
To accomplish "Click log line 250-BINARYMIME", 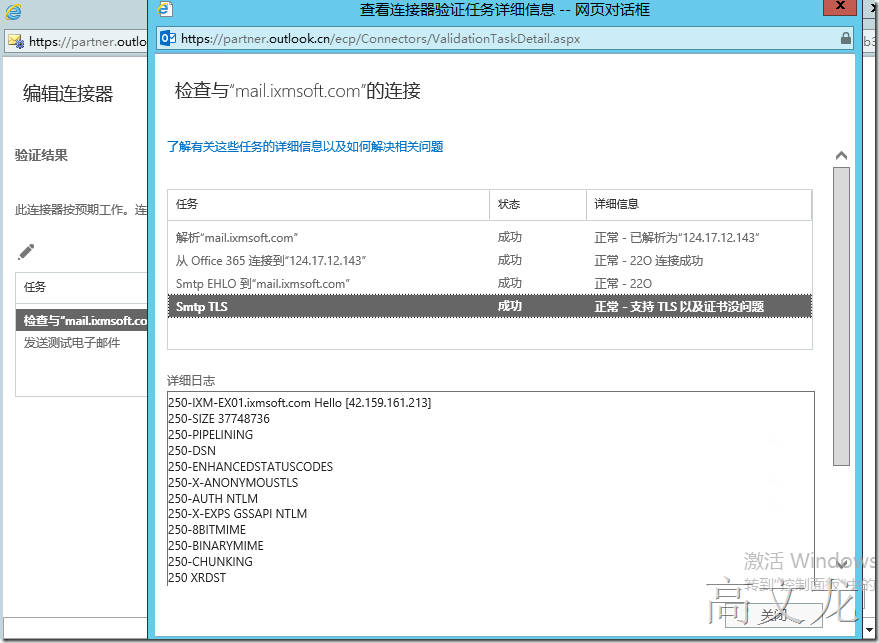I will (215, 545).
